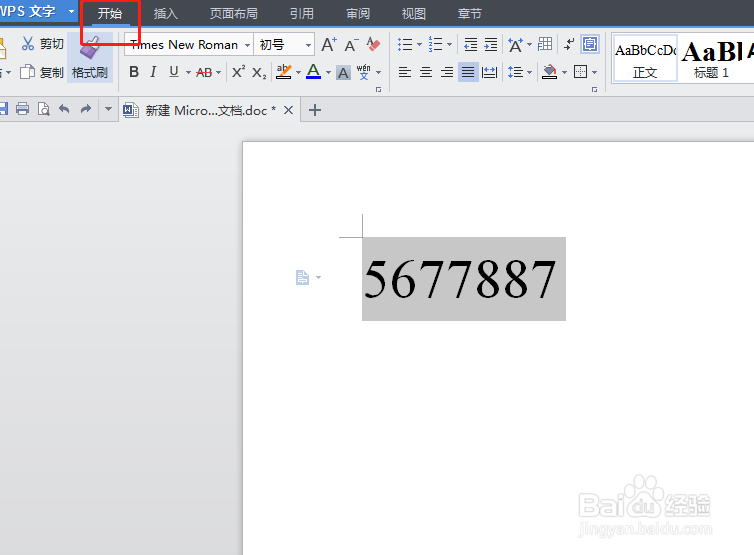Open paragraph dialog launcher
754x555 pixels.
[594, 89]
